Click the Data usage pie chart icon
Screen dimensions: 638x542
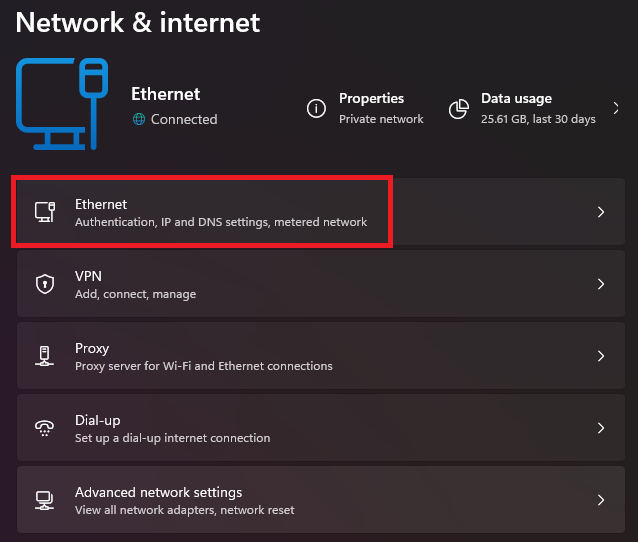click(459, 108)
